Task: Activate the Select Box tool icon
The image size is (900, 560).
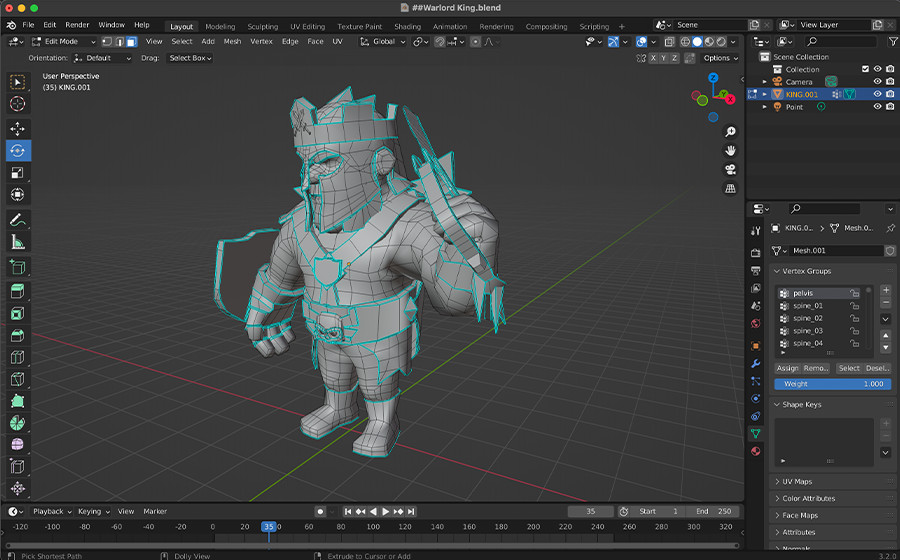Action: pyautogui.click(x=17, y=82)
